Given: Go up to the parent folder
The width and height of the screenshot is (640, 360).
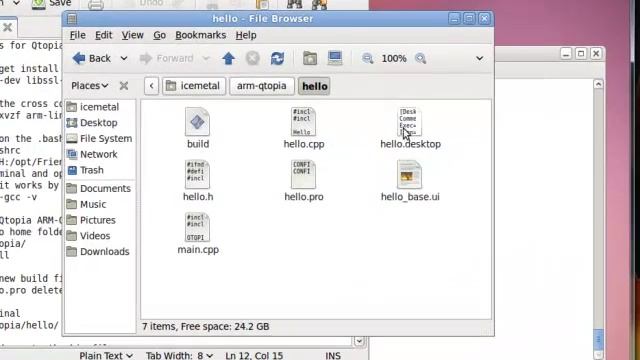Looking at the screenshot, I should (x=229, y=58).
